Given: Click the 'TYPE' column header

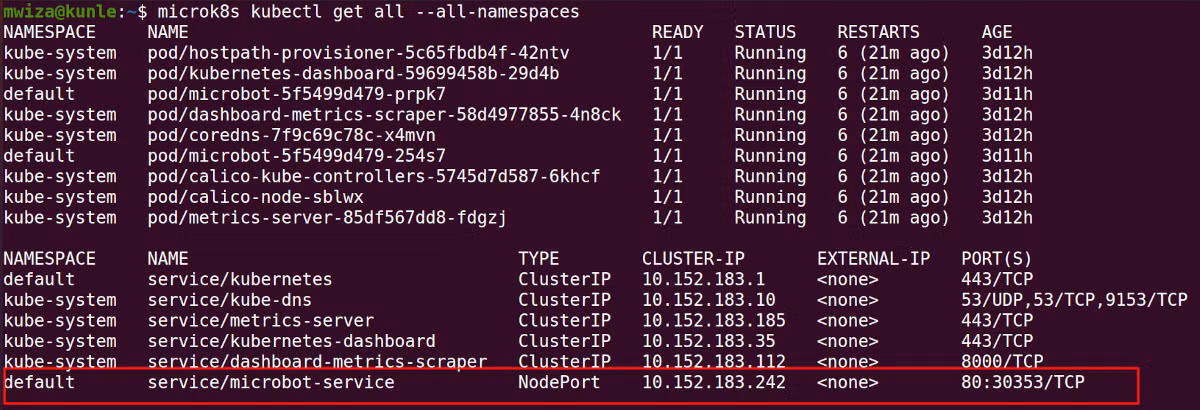Looking at the screenshot, I should click(x=538, y=259).
